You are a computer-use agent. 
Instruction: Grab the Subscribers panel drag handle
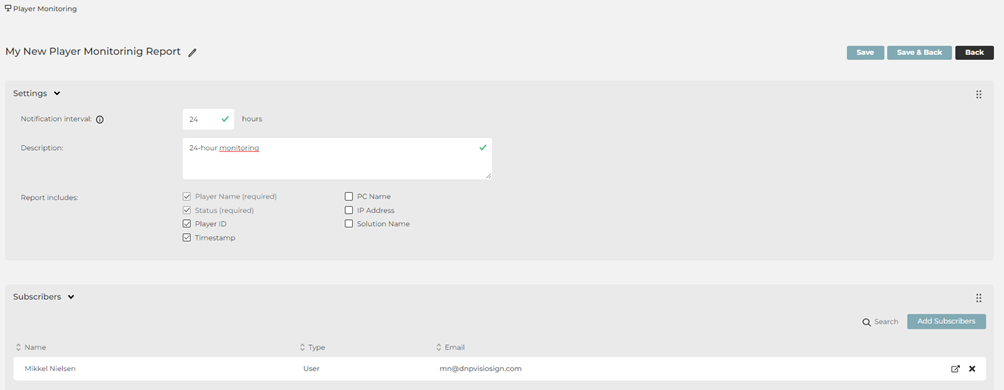978,298
